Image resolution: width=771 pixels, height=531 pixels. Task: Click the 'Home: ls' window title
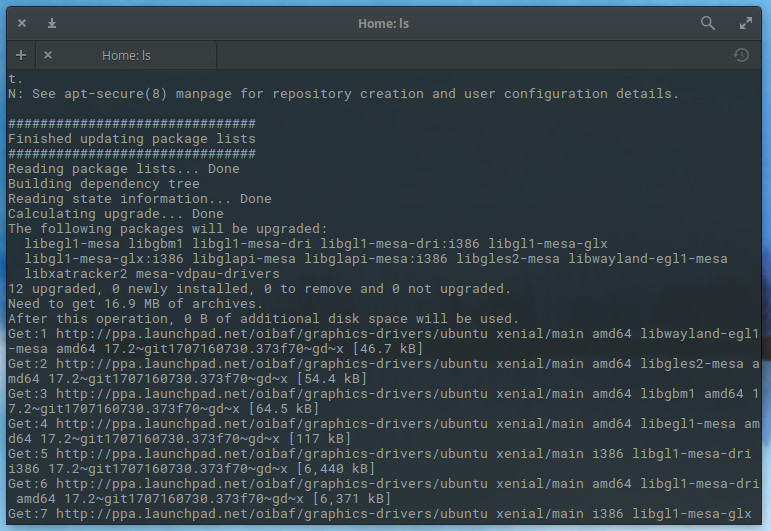[385, 23]
